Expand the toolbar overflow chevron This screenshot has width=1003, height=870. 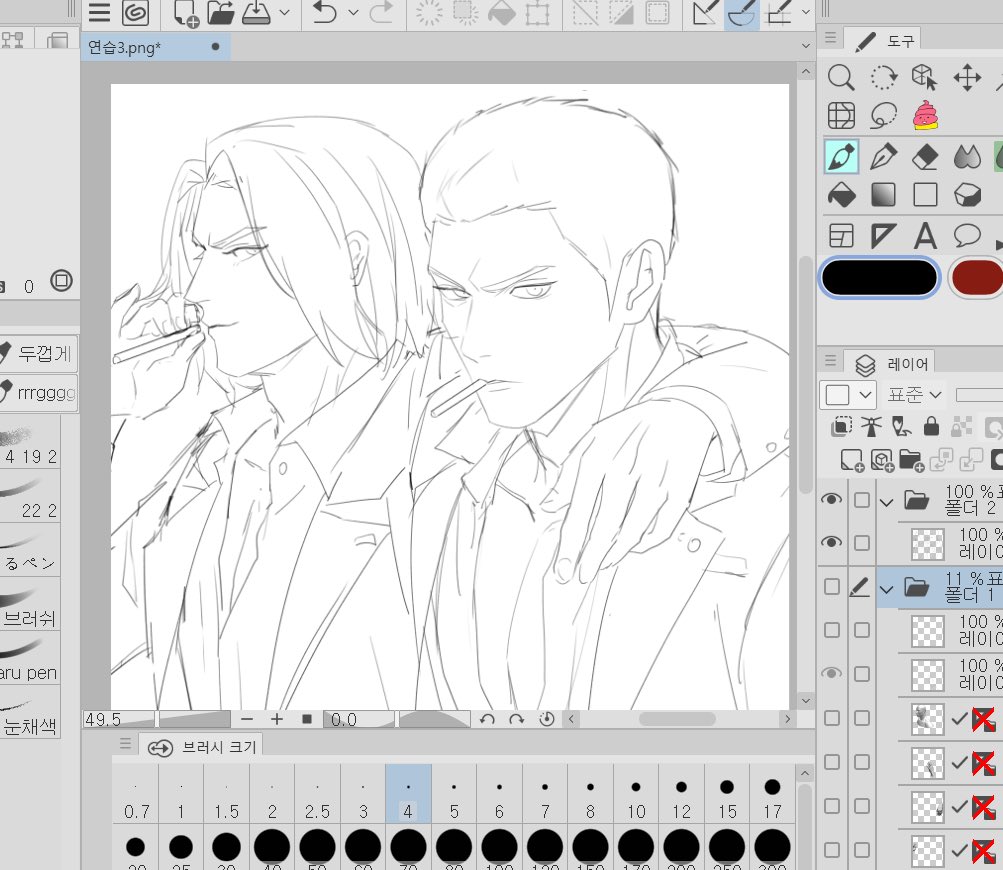[805, 12]
